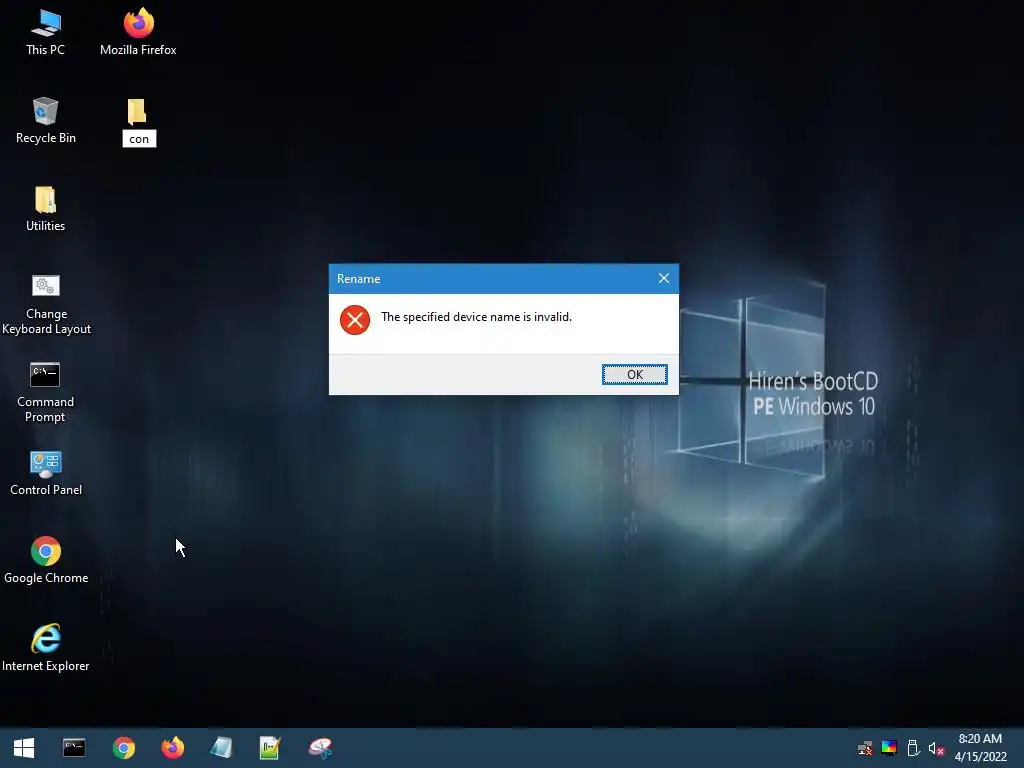
Task: Select the Mozilla Firefox desktop shortcut
Action: point(138,32)
